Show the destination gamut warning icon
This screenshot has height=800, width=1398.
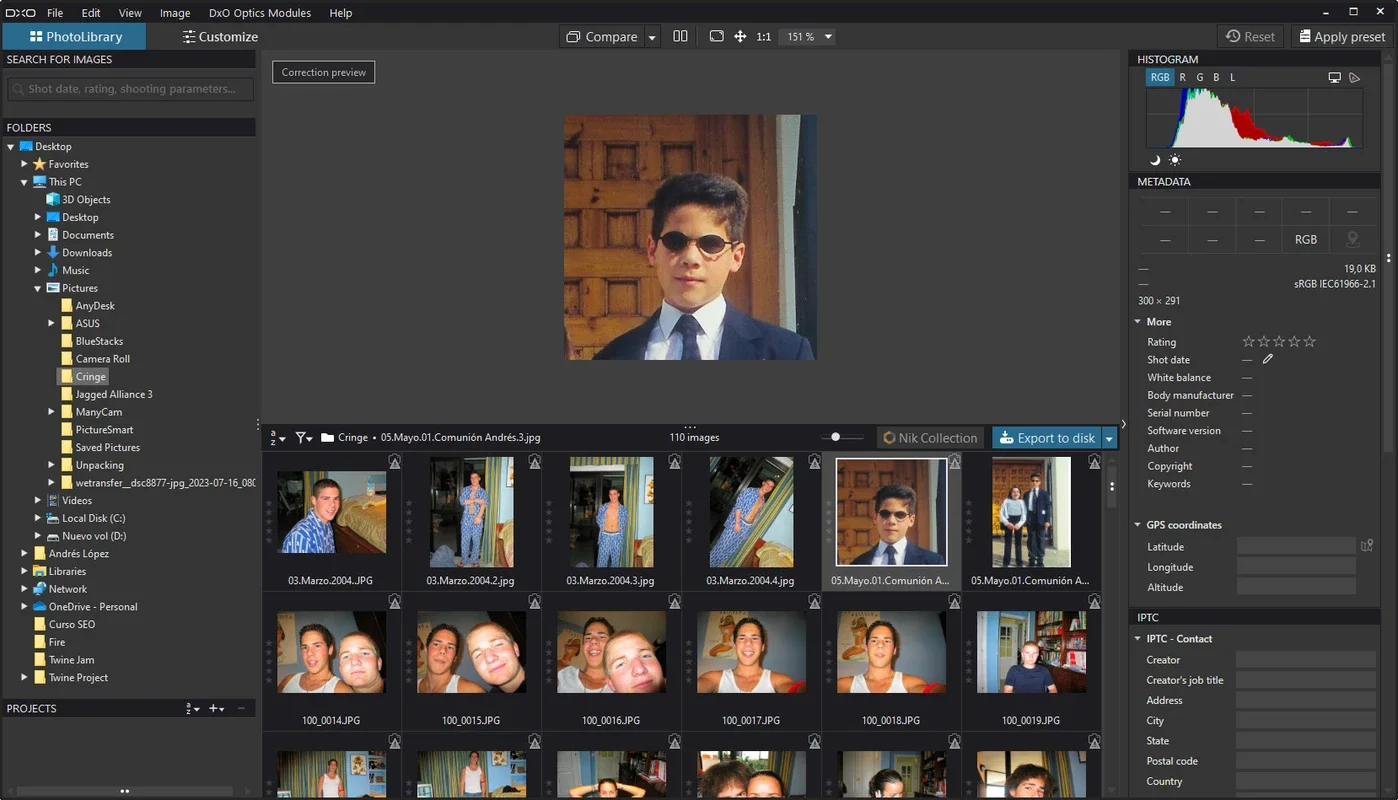pos(1355,77)
